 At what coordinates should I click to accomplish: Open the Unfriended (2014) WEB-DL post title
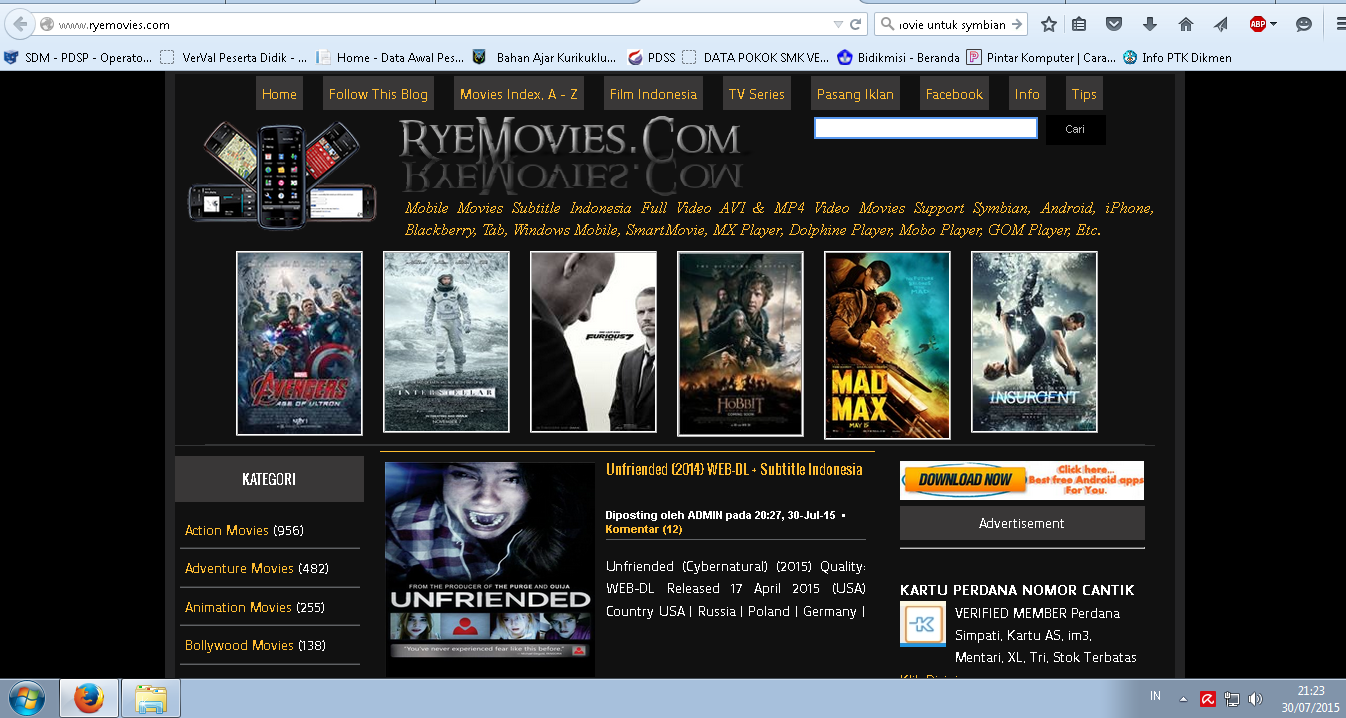pos(734,469)
